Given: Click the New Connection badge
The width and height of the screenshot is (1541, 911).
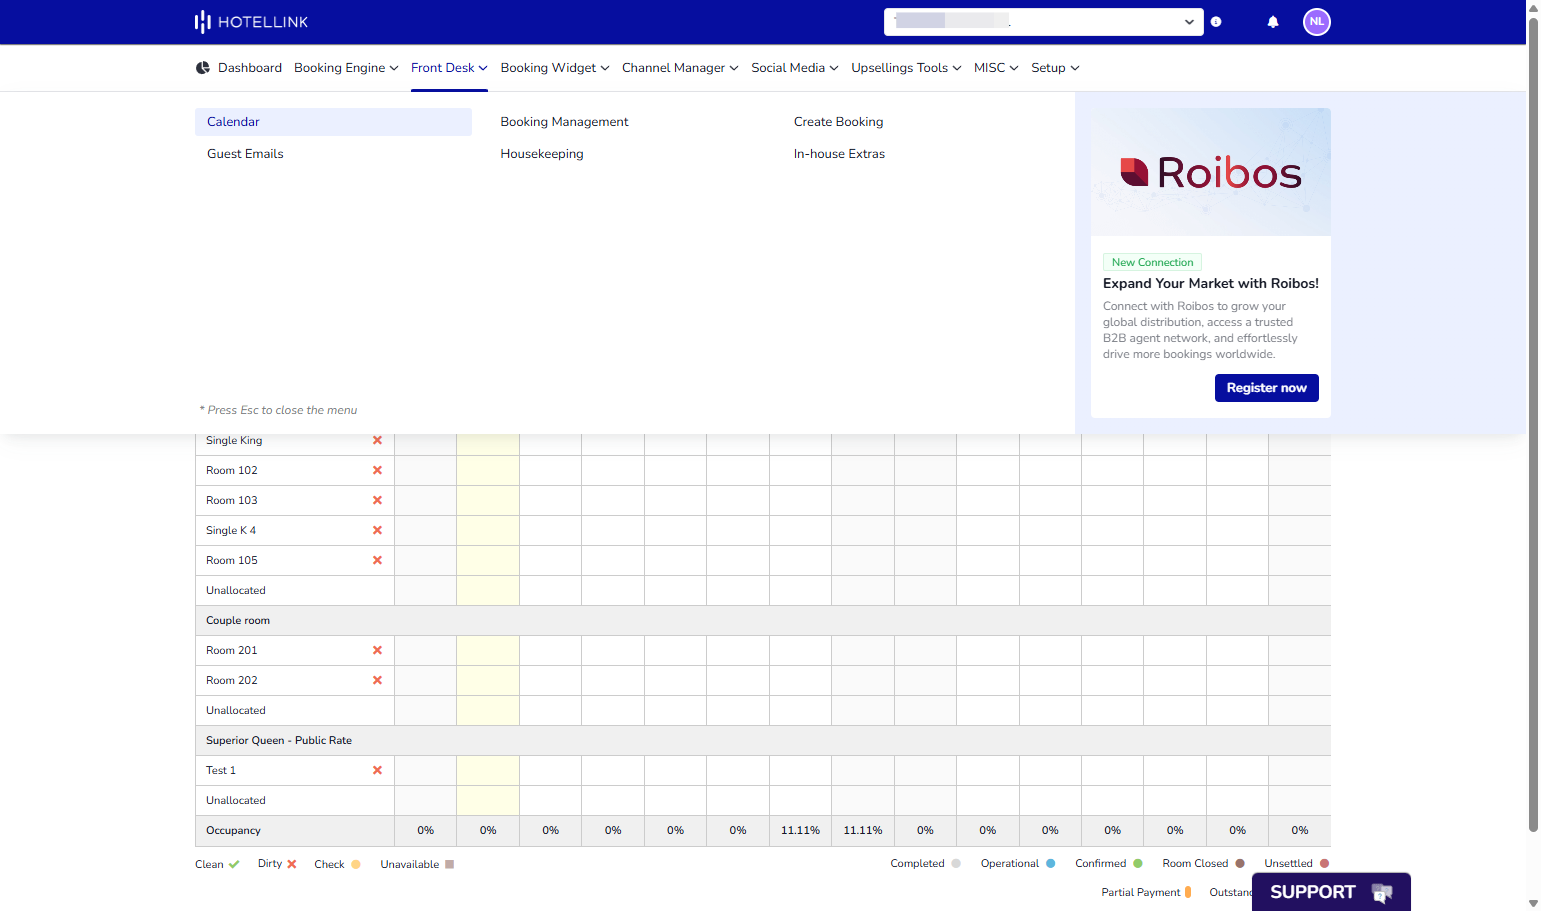Looking at the screenshot, I should point(1152,262).
